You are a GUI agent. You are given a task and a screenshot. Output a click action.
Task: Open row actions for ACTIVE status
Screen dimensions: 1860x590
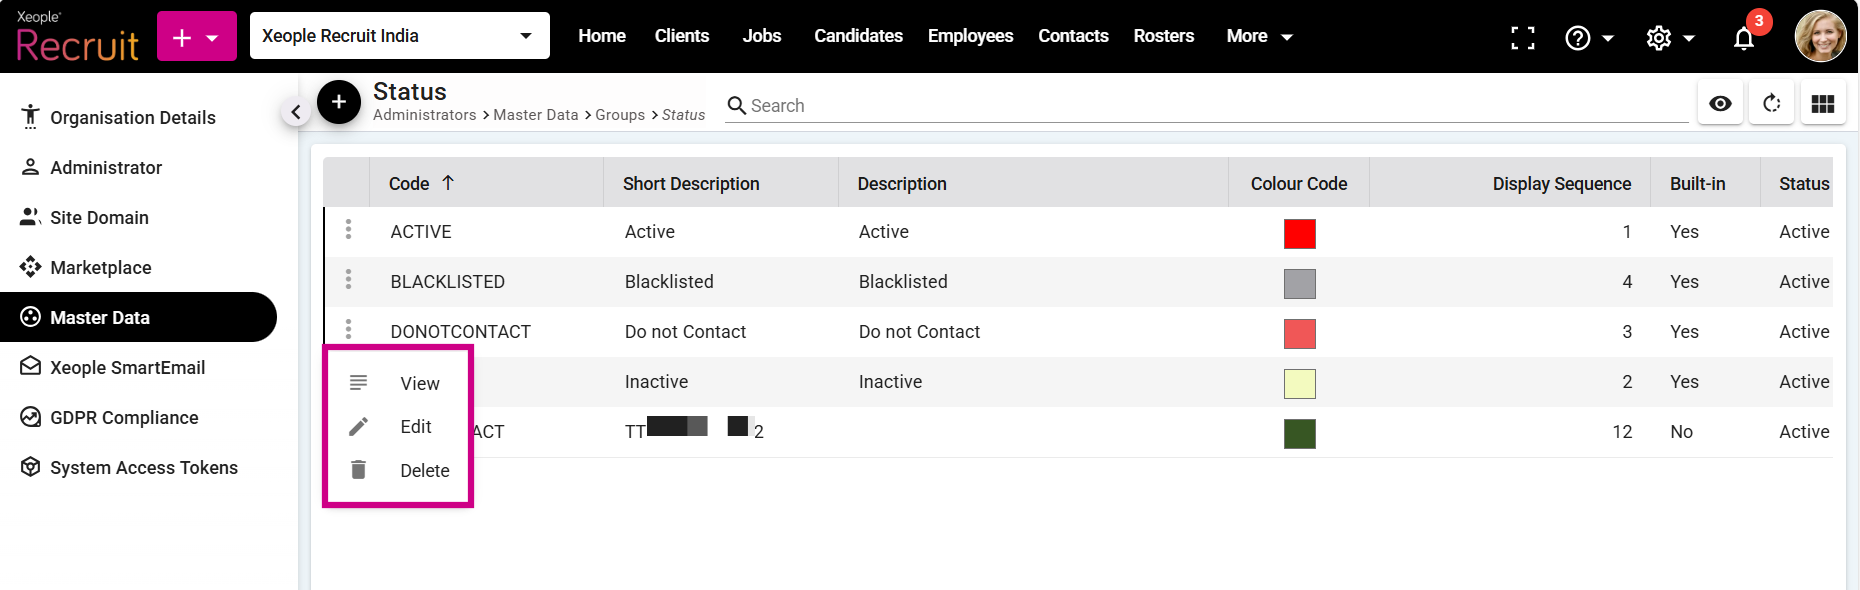pos(348,230)
